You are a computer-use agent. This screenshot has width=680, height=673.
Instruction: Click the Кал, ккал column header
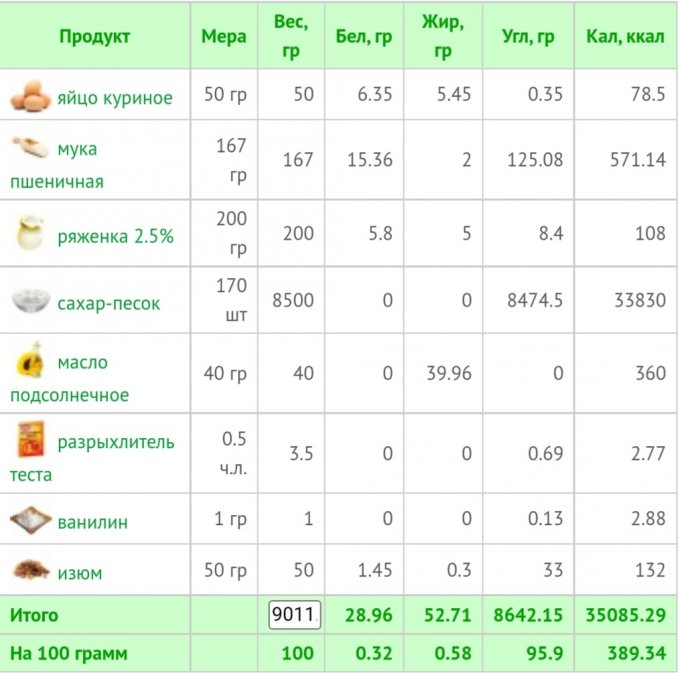point(624,37)
